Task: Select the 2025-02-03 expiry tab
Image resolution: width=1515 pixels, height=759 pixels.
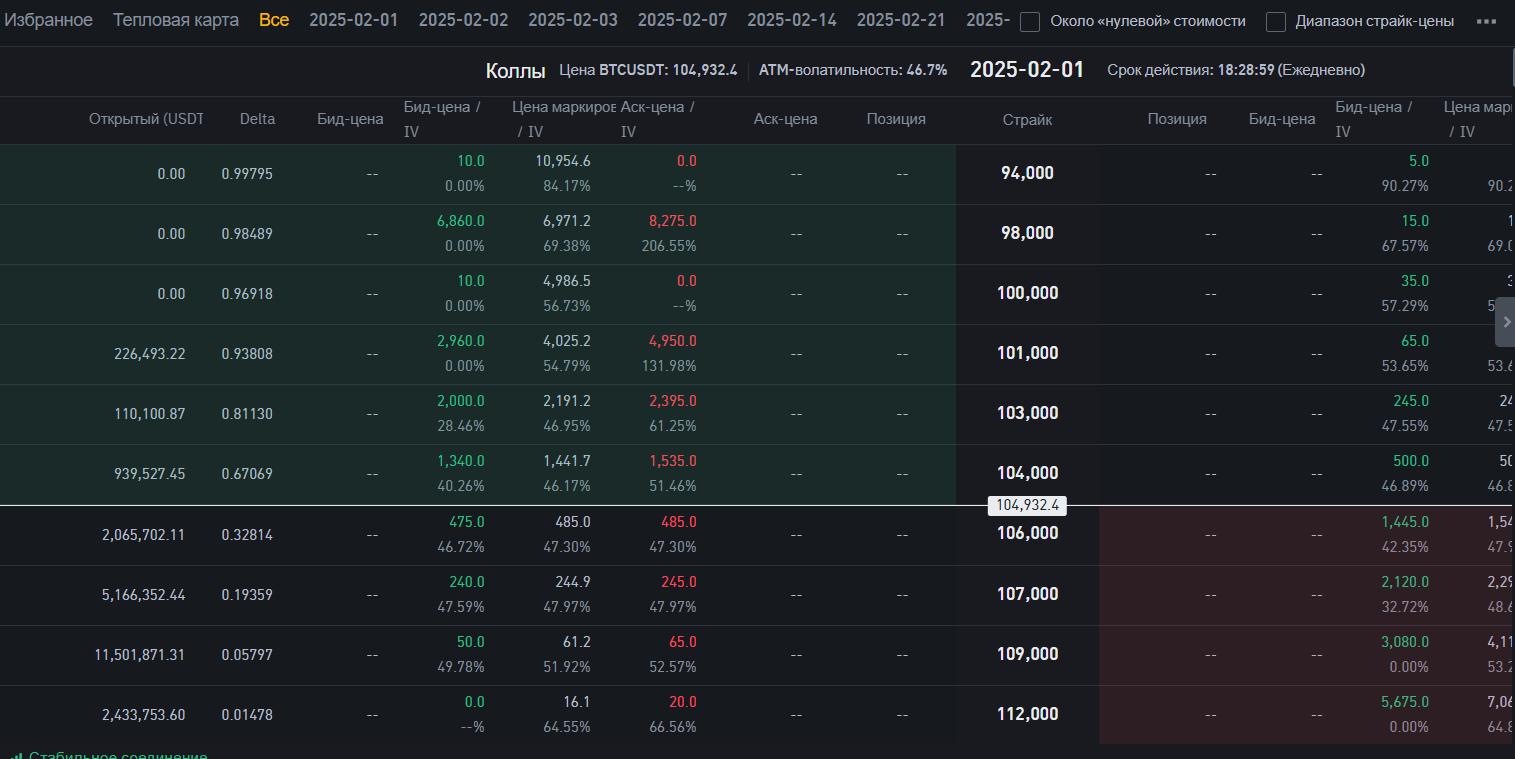Action: pos(573,20)
